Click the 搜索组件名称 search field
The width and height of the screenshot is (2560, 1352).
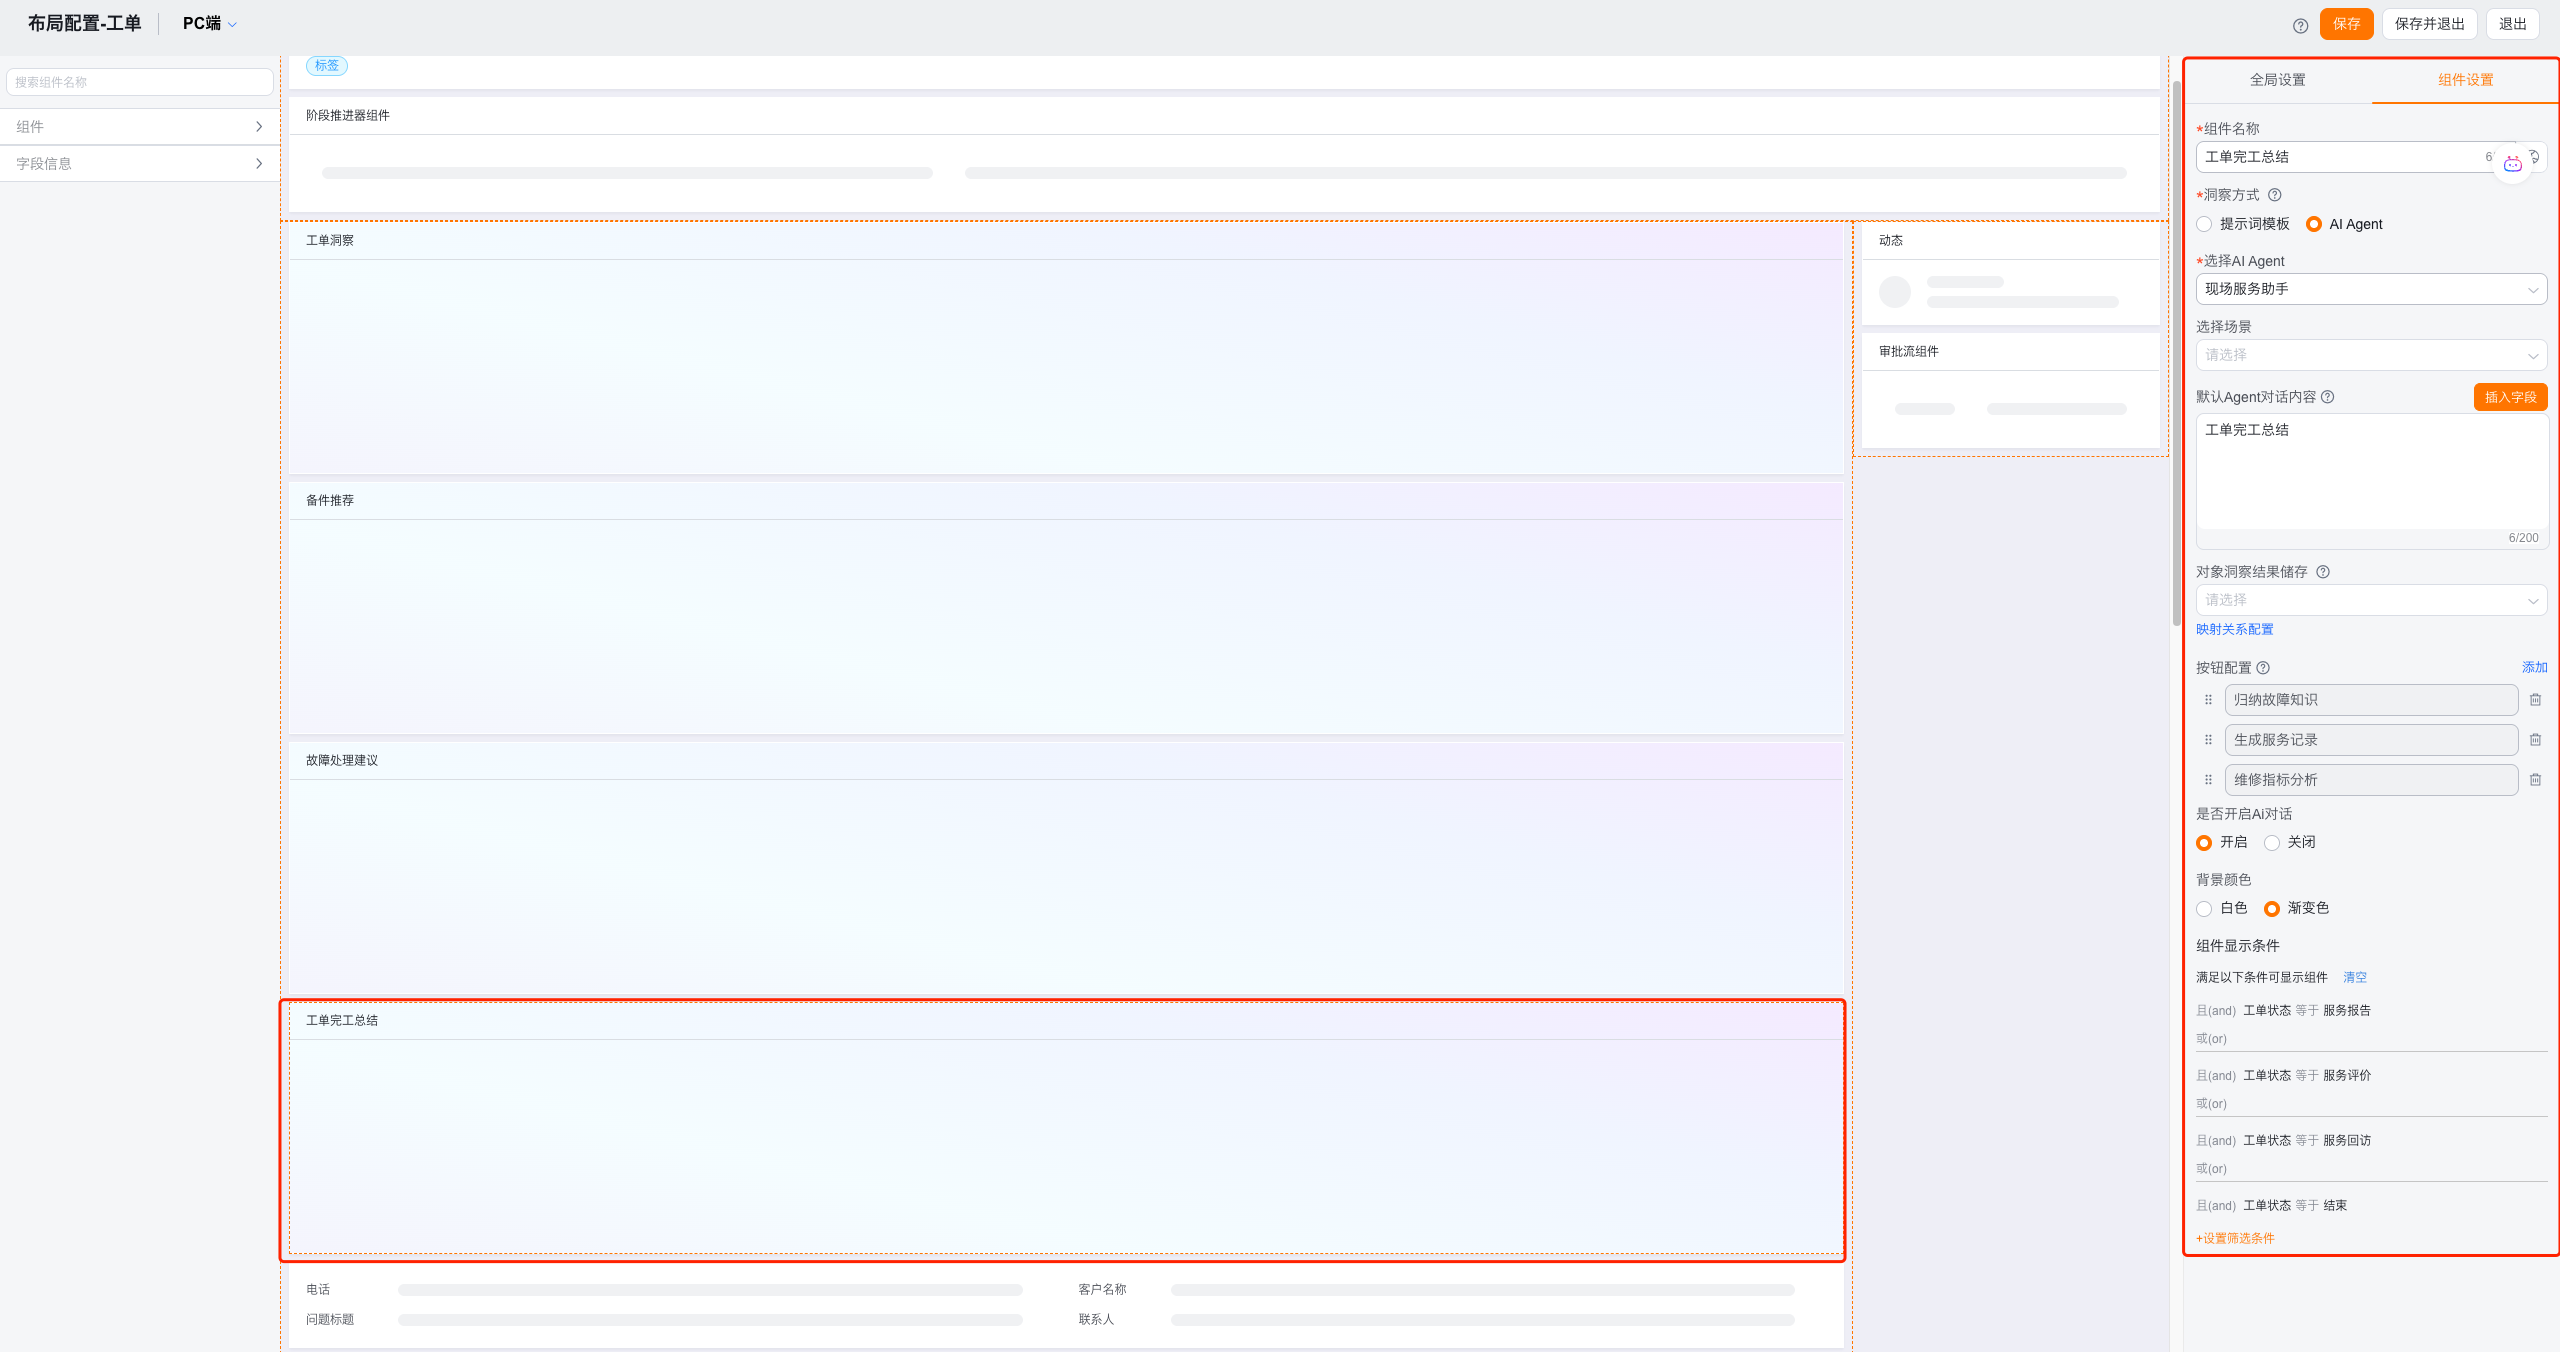click(139, 82)
